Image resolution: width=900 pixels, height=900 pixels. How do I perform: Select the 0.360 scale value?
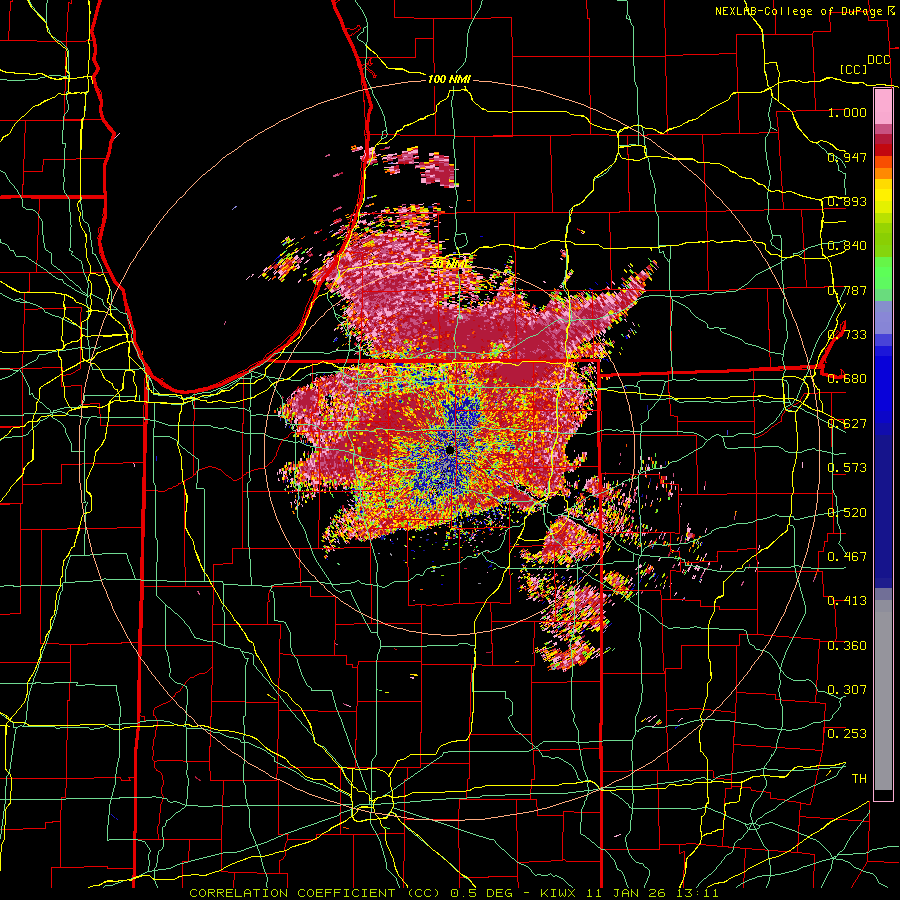tap(847, 646)
